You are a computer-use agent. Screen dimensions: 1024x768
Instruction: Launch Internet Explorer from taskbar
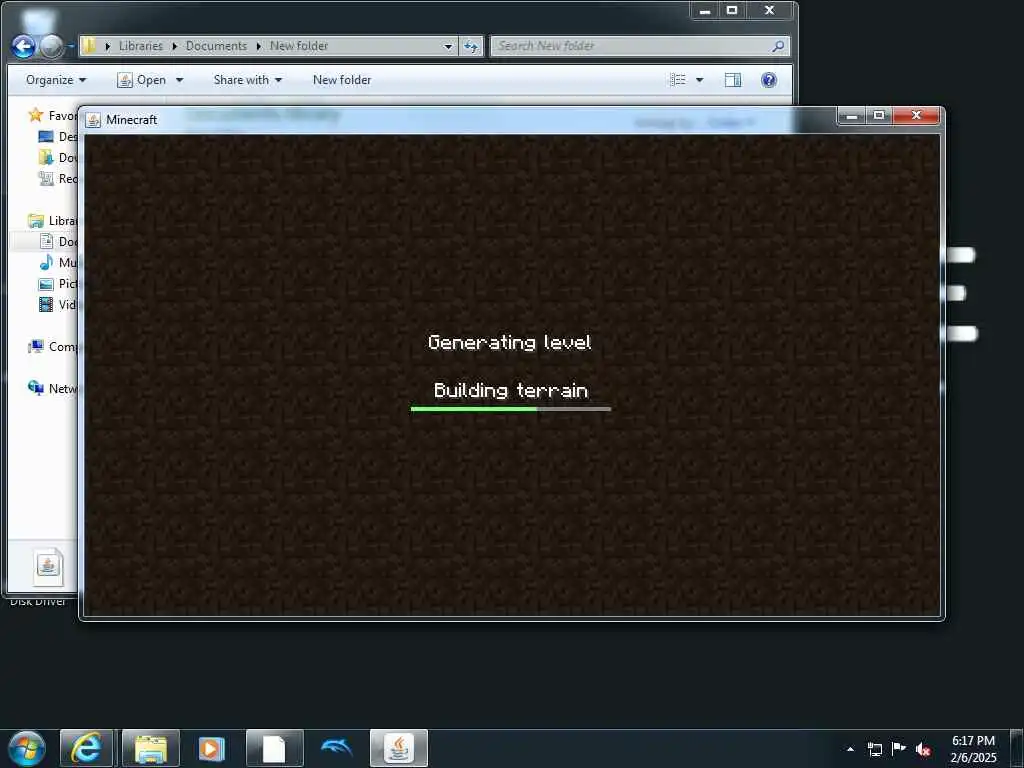(x=87, y=748)
